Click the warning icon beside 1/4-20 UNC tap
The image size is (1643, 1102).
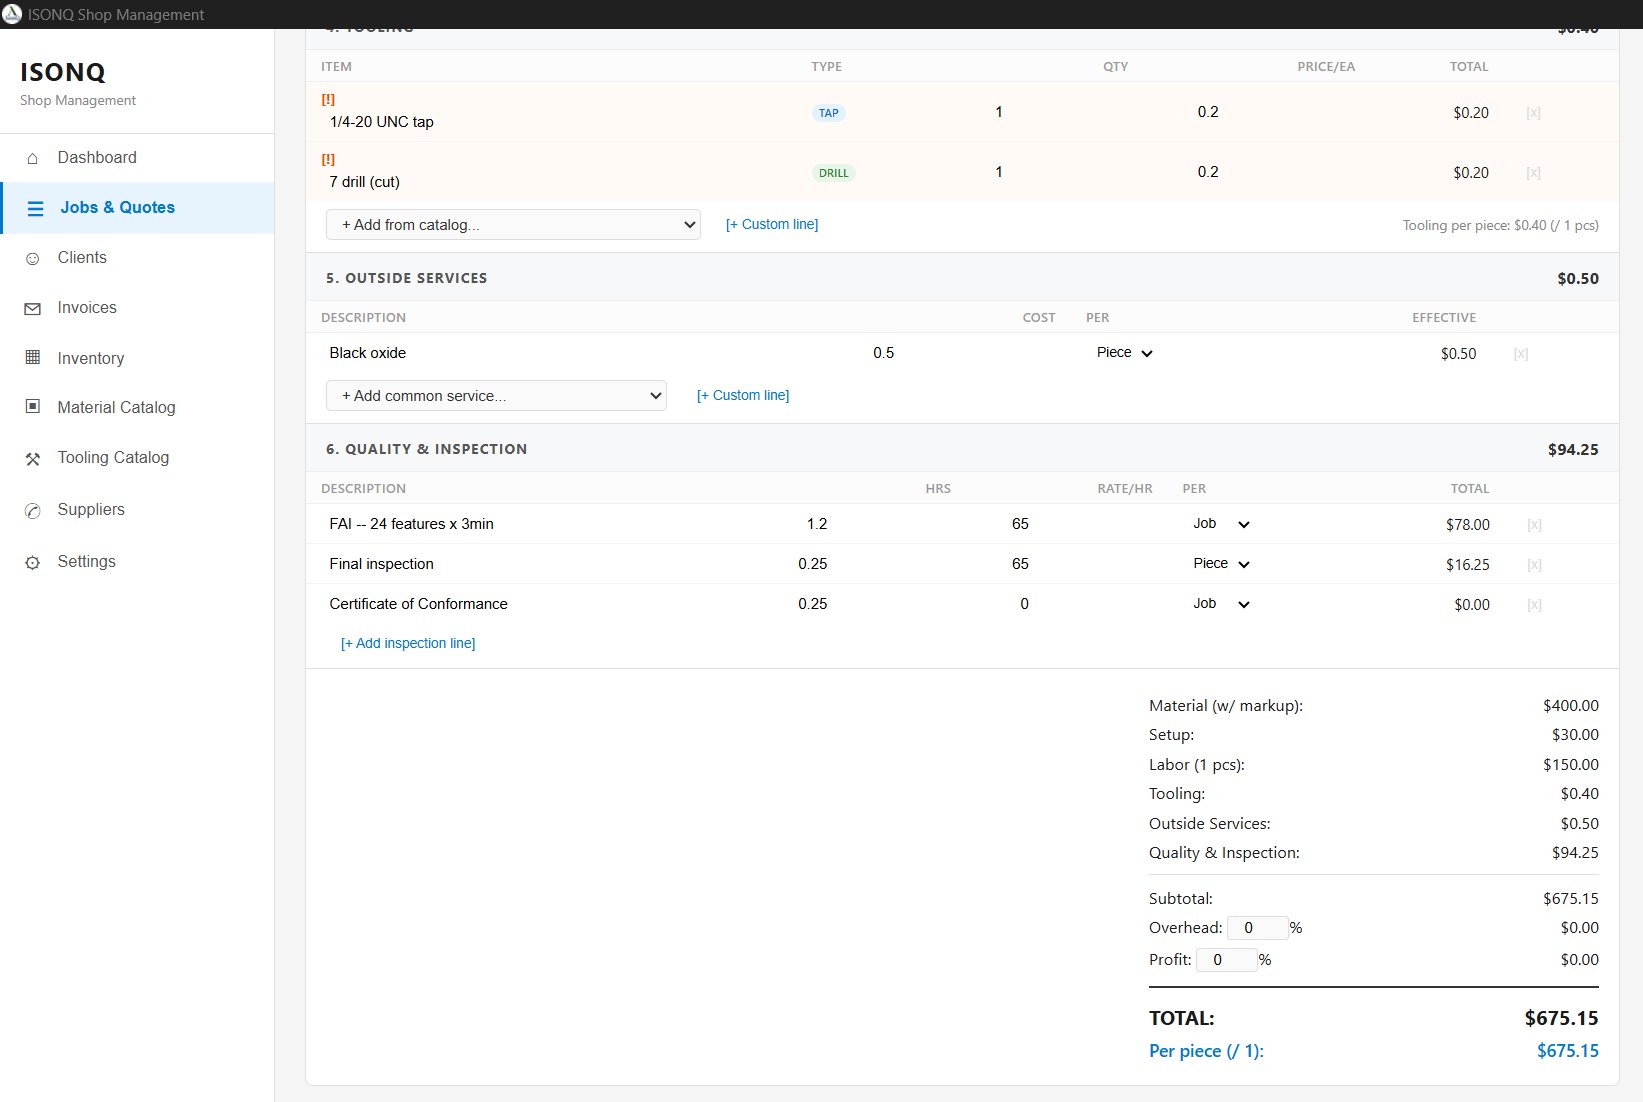tap(328, 99)
